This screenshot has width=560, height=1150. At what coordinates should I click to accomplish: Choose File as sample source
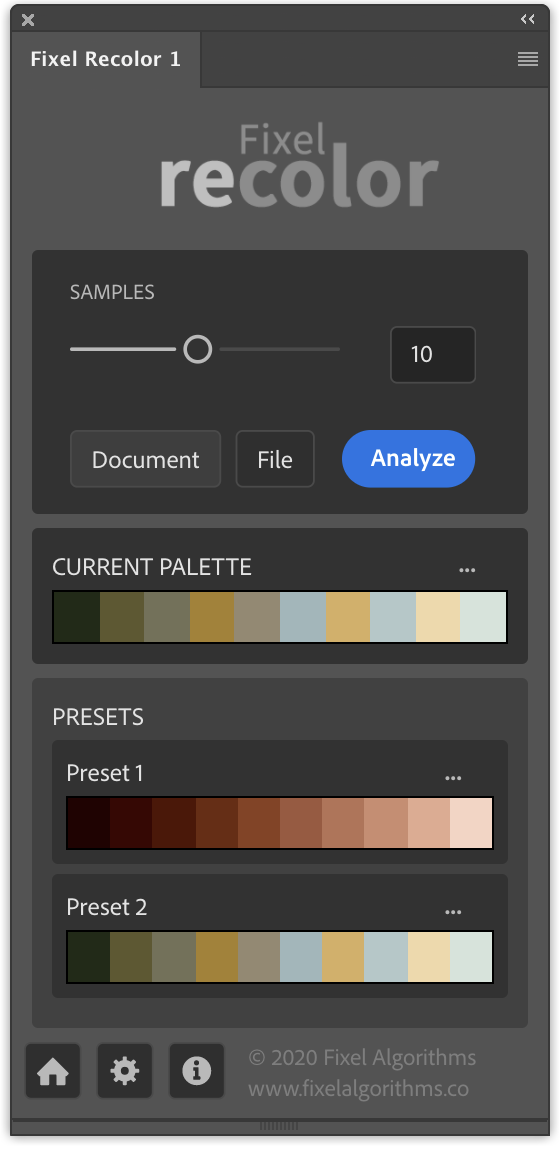tap(275, 459)
